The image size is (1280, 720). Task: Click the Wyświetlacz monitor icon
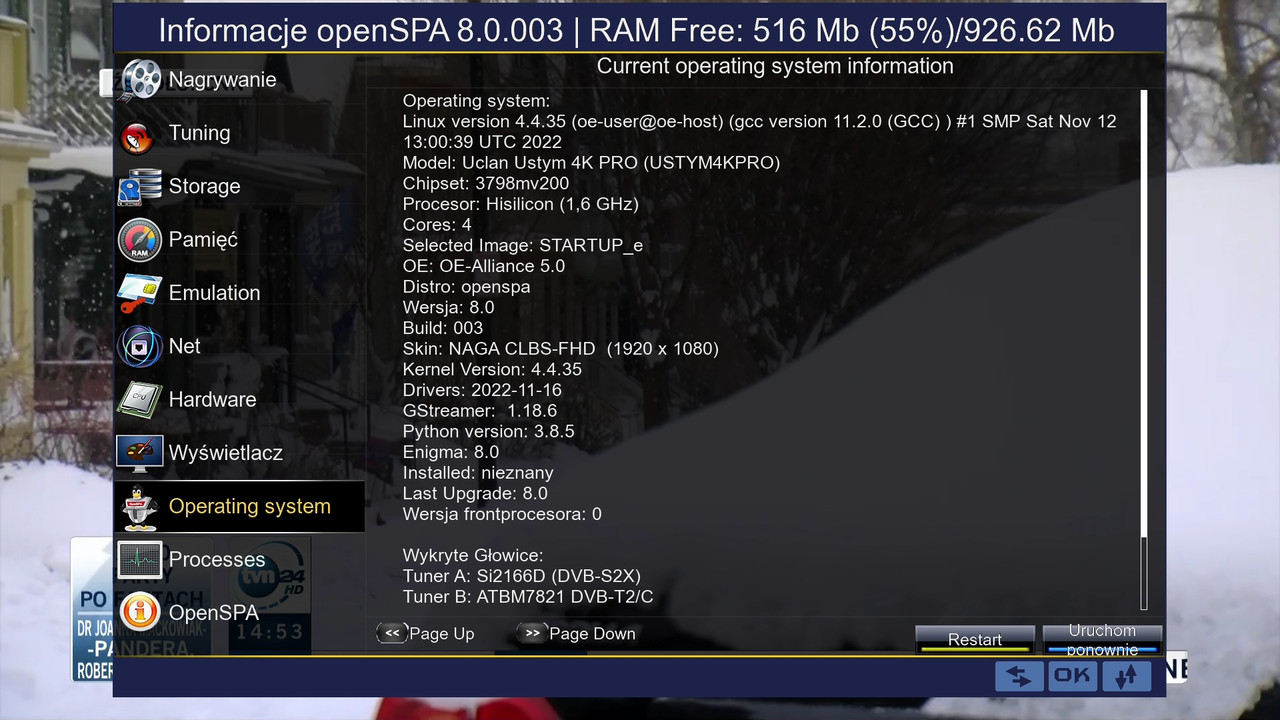coord(139,453)
